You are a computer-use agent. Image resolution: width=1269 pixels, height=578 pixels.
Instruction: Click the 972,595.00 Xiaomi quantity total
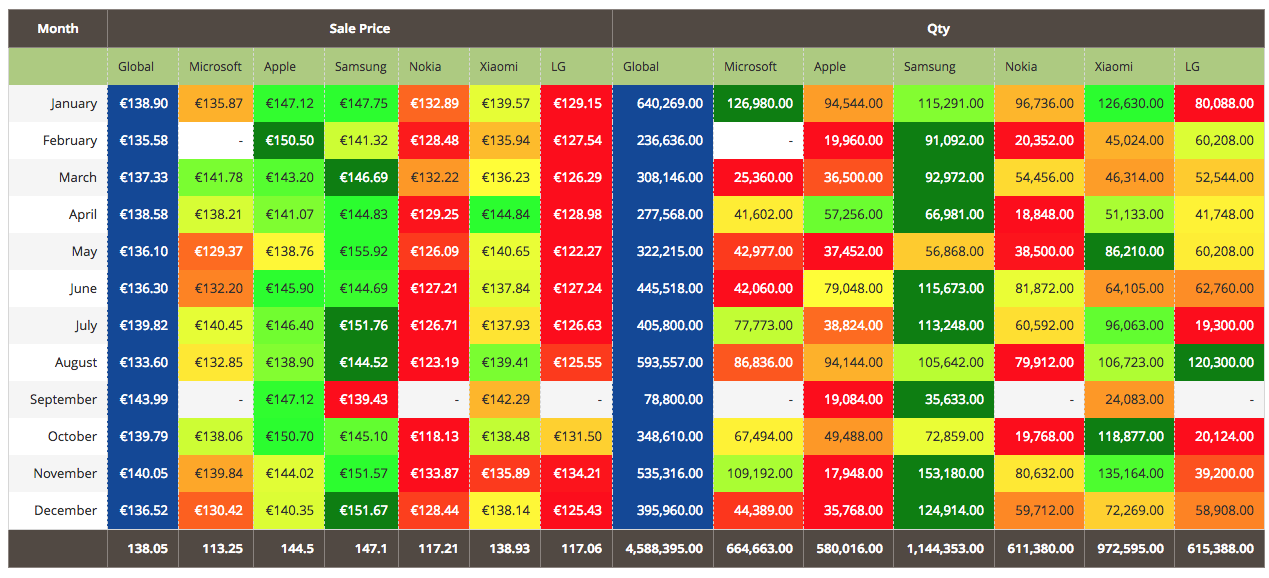click(1129, 549)
